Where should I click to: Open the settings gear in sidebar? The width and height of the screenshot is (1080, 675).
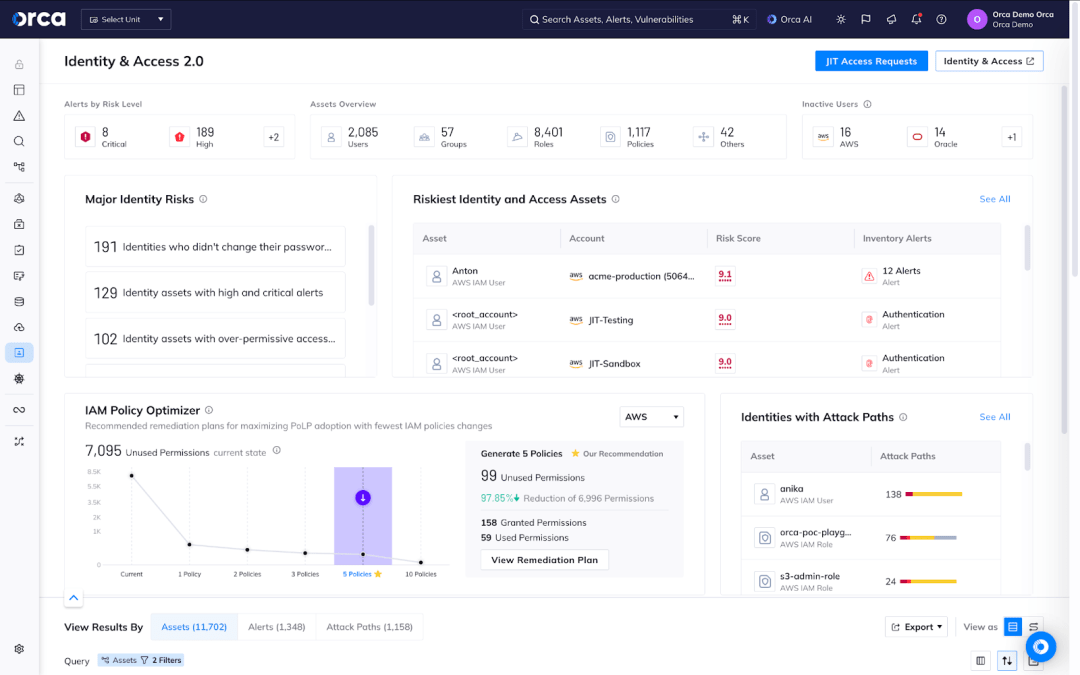click(x=19, y=649)
